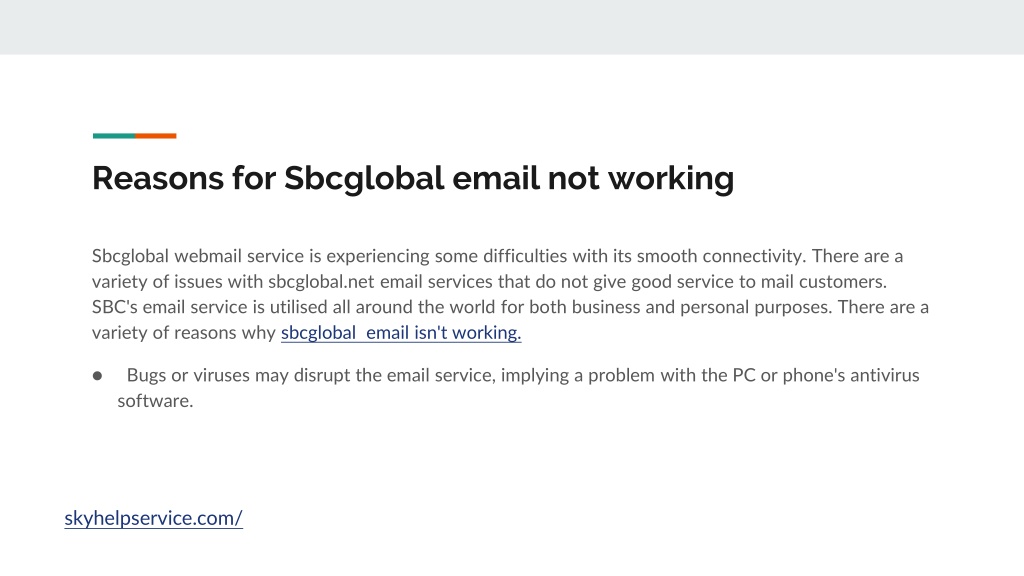Follow the skyhelpservice.com/ link
The height and width of the screenshot is (576, 1024).
pos(153,518)
